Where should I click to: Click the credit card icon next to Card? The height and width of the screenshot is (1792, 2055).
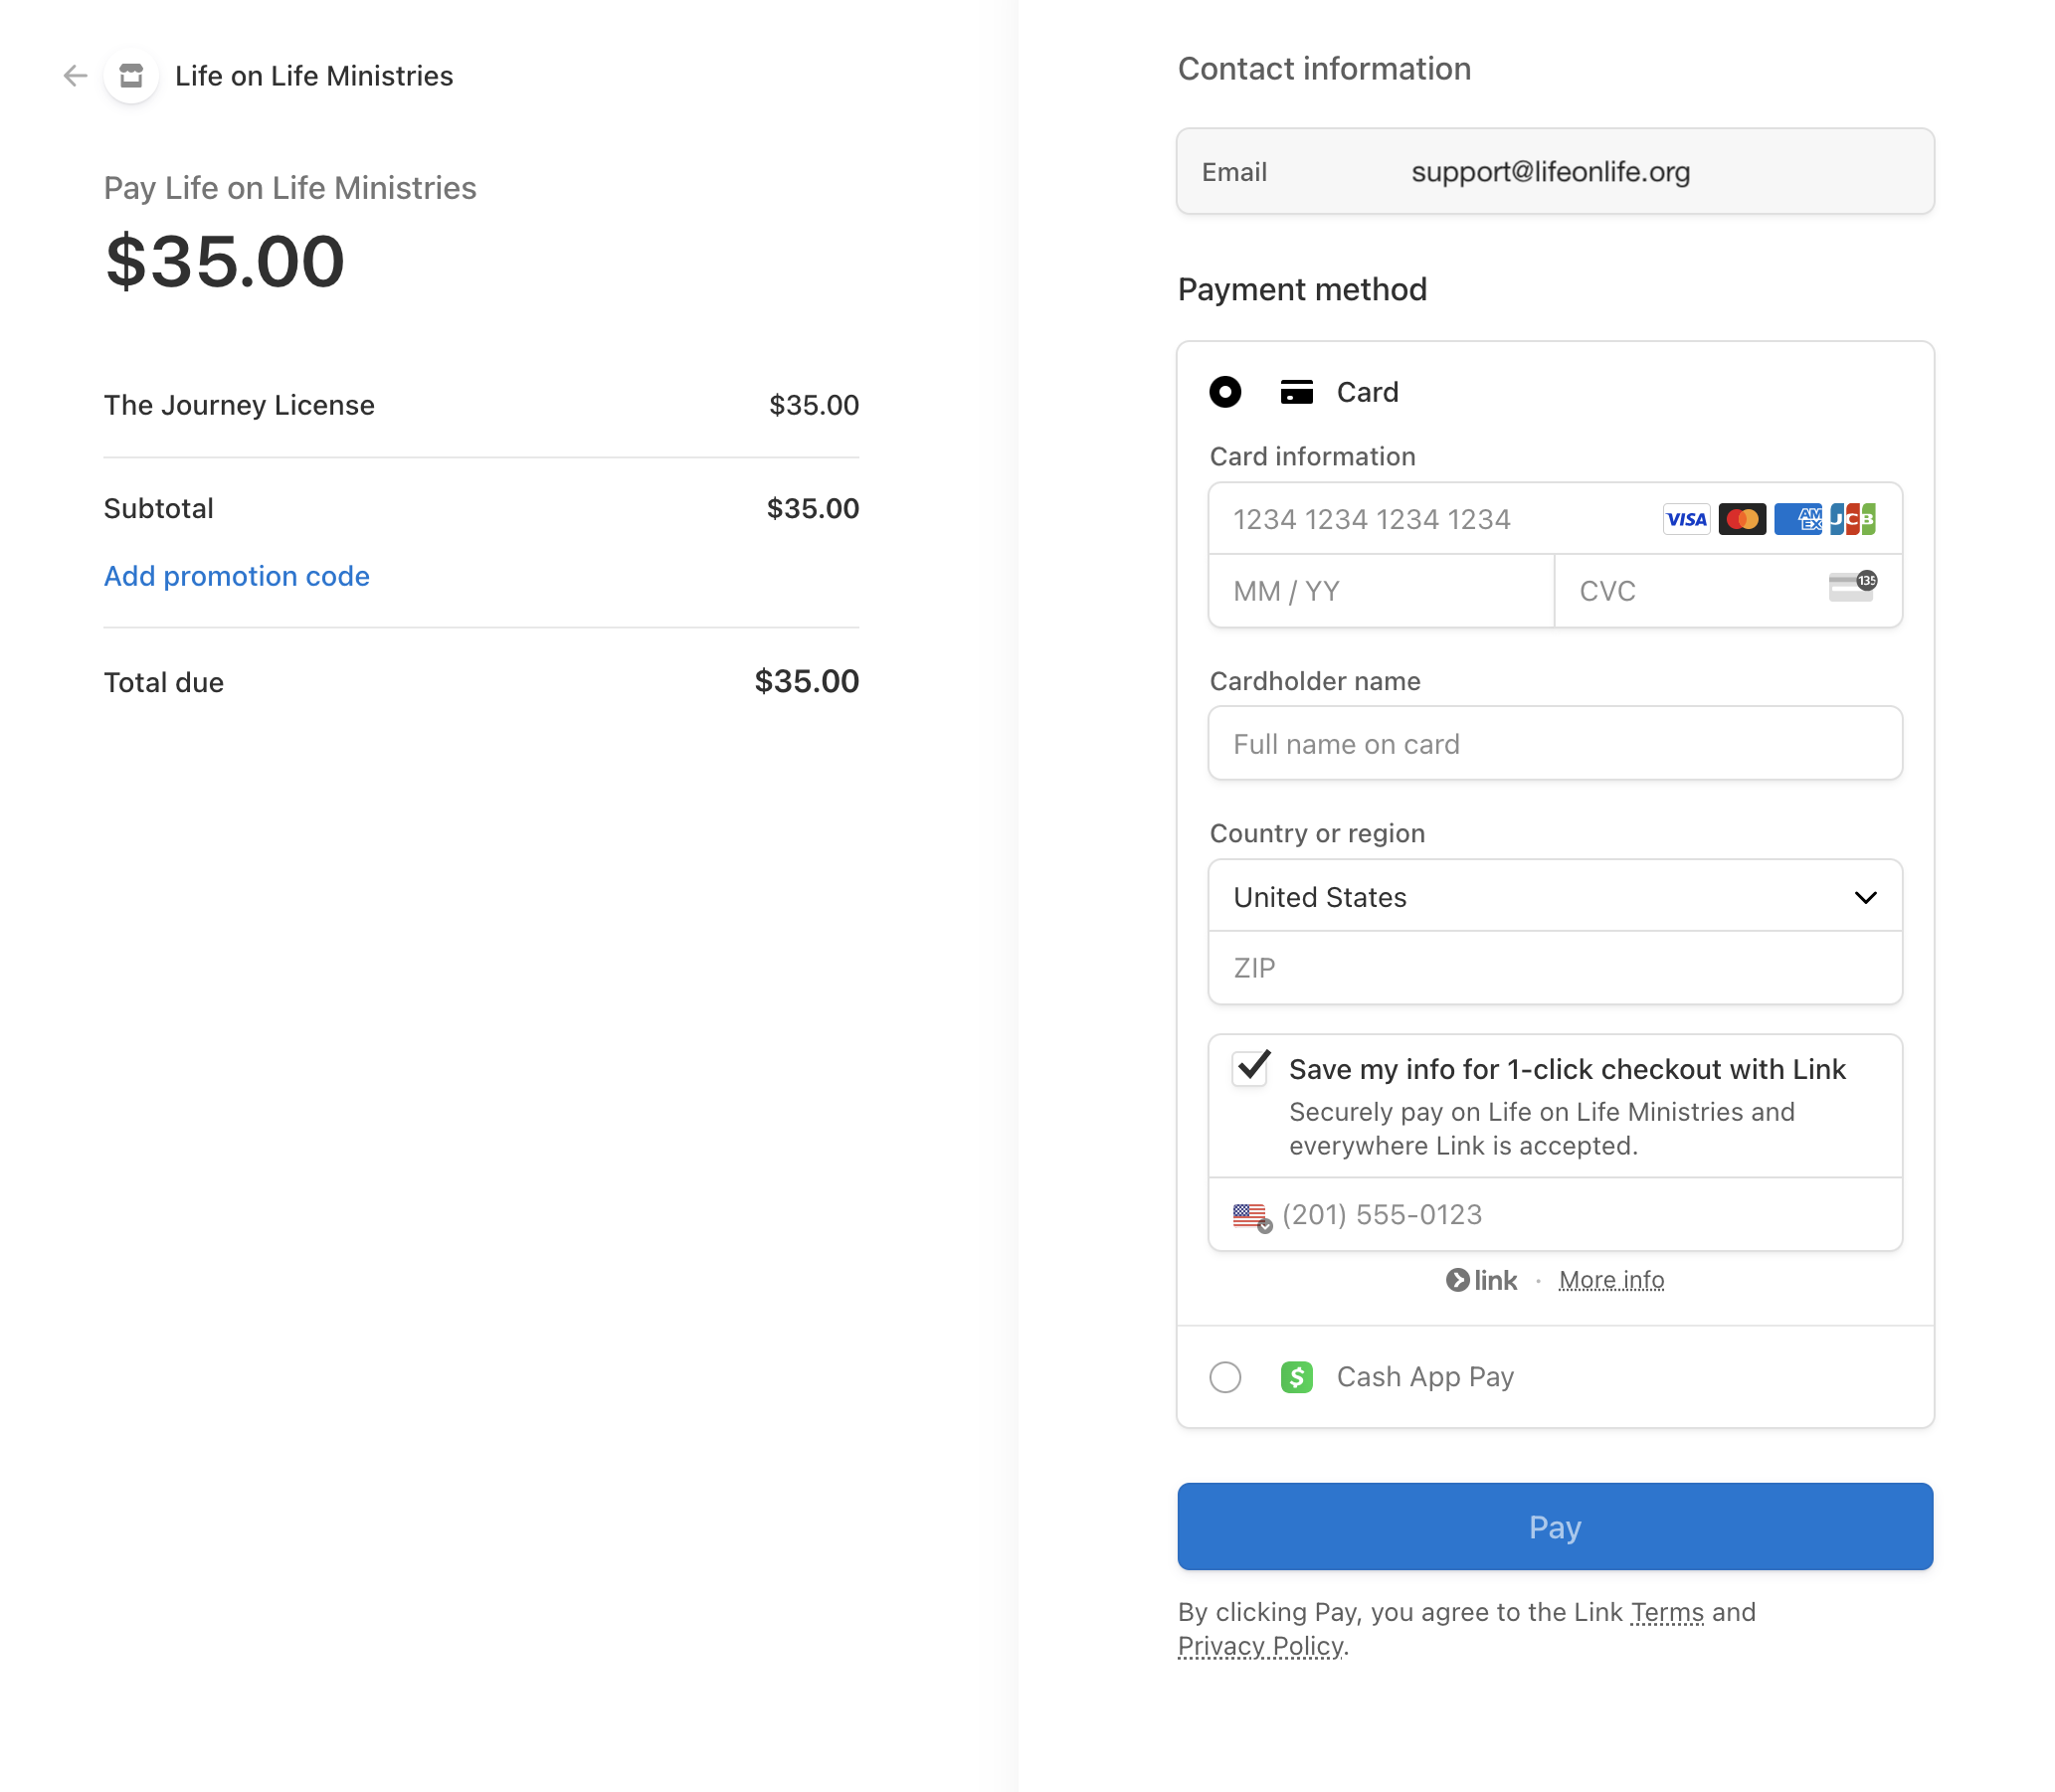pos(1297,392)
